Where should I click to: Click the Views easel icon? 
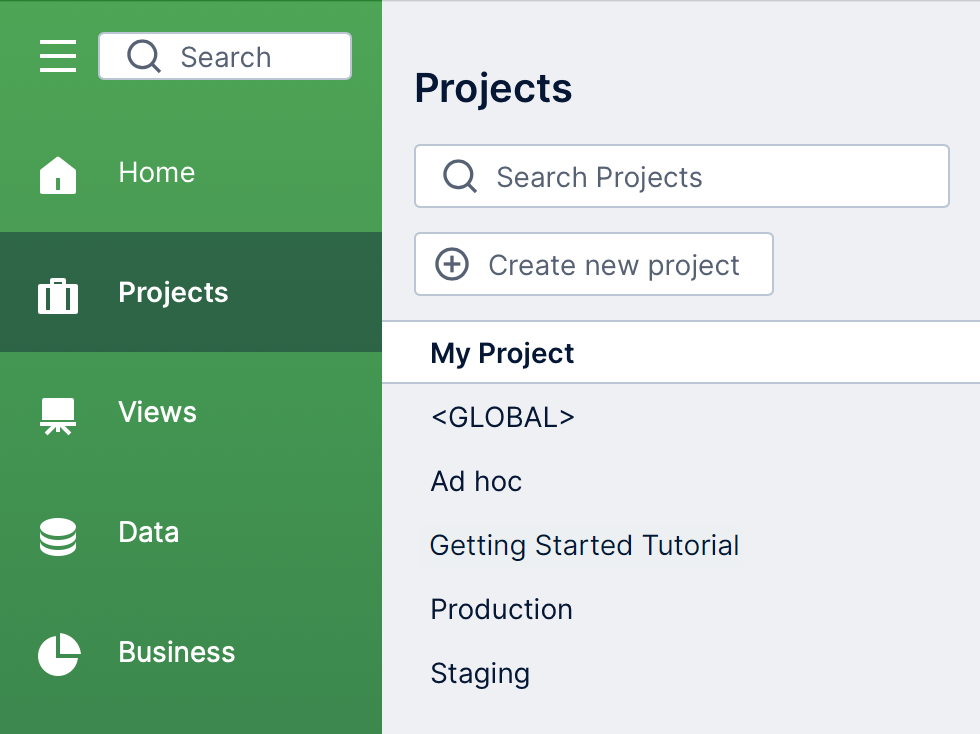pyautogui.click(x=58, y=416)
